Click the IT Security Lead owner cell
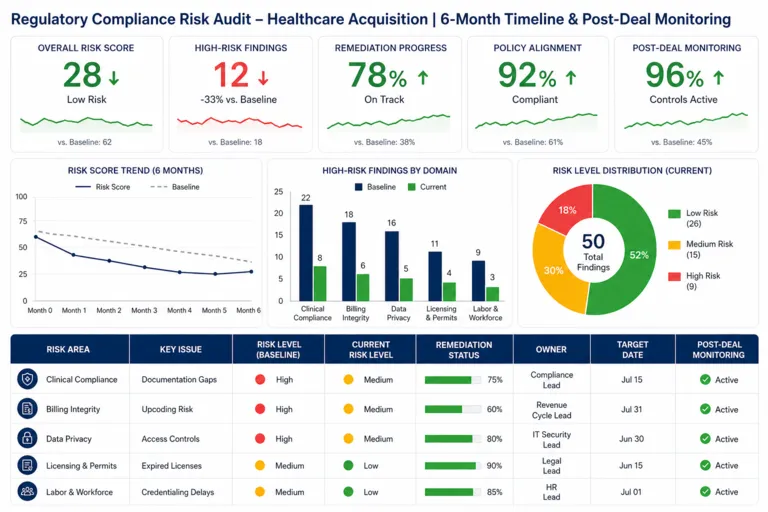This screenshot has height=512, width=768. click(552, 439)
